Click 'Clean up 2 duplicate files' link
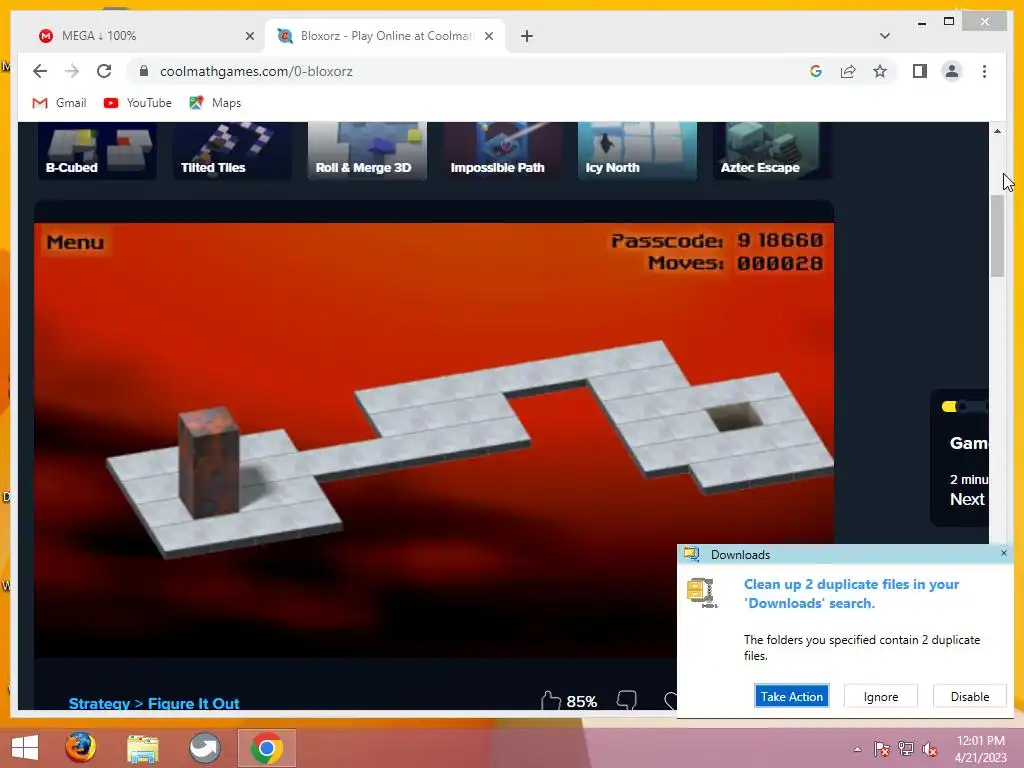The image size is (1024, 768). click(852, 594)
